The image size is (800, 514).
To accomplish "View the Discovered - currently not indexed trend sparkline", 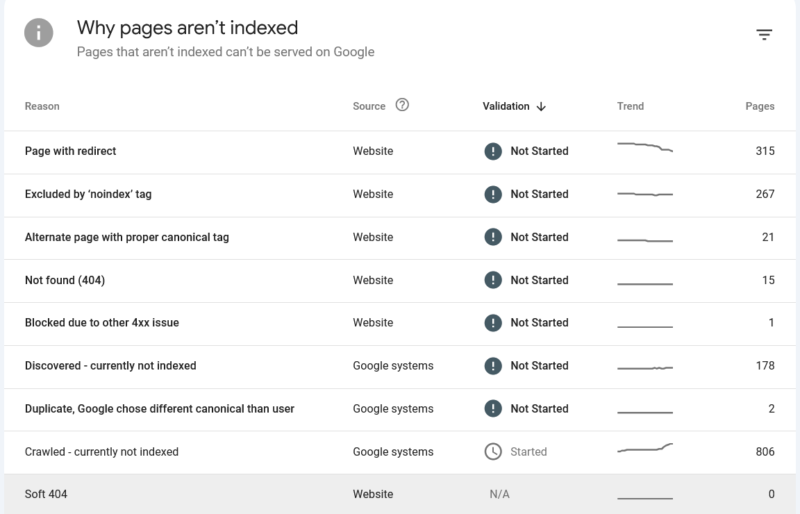I will pos(645,368).
